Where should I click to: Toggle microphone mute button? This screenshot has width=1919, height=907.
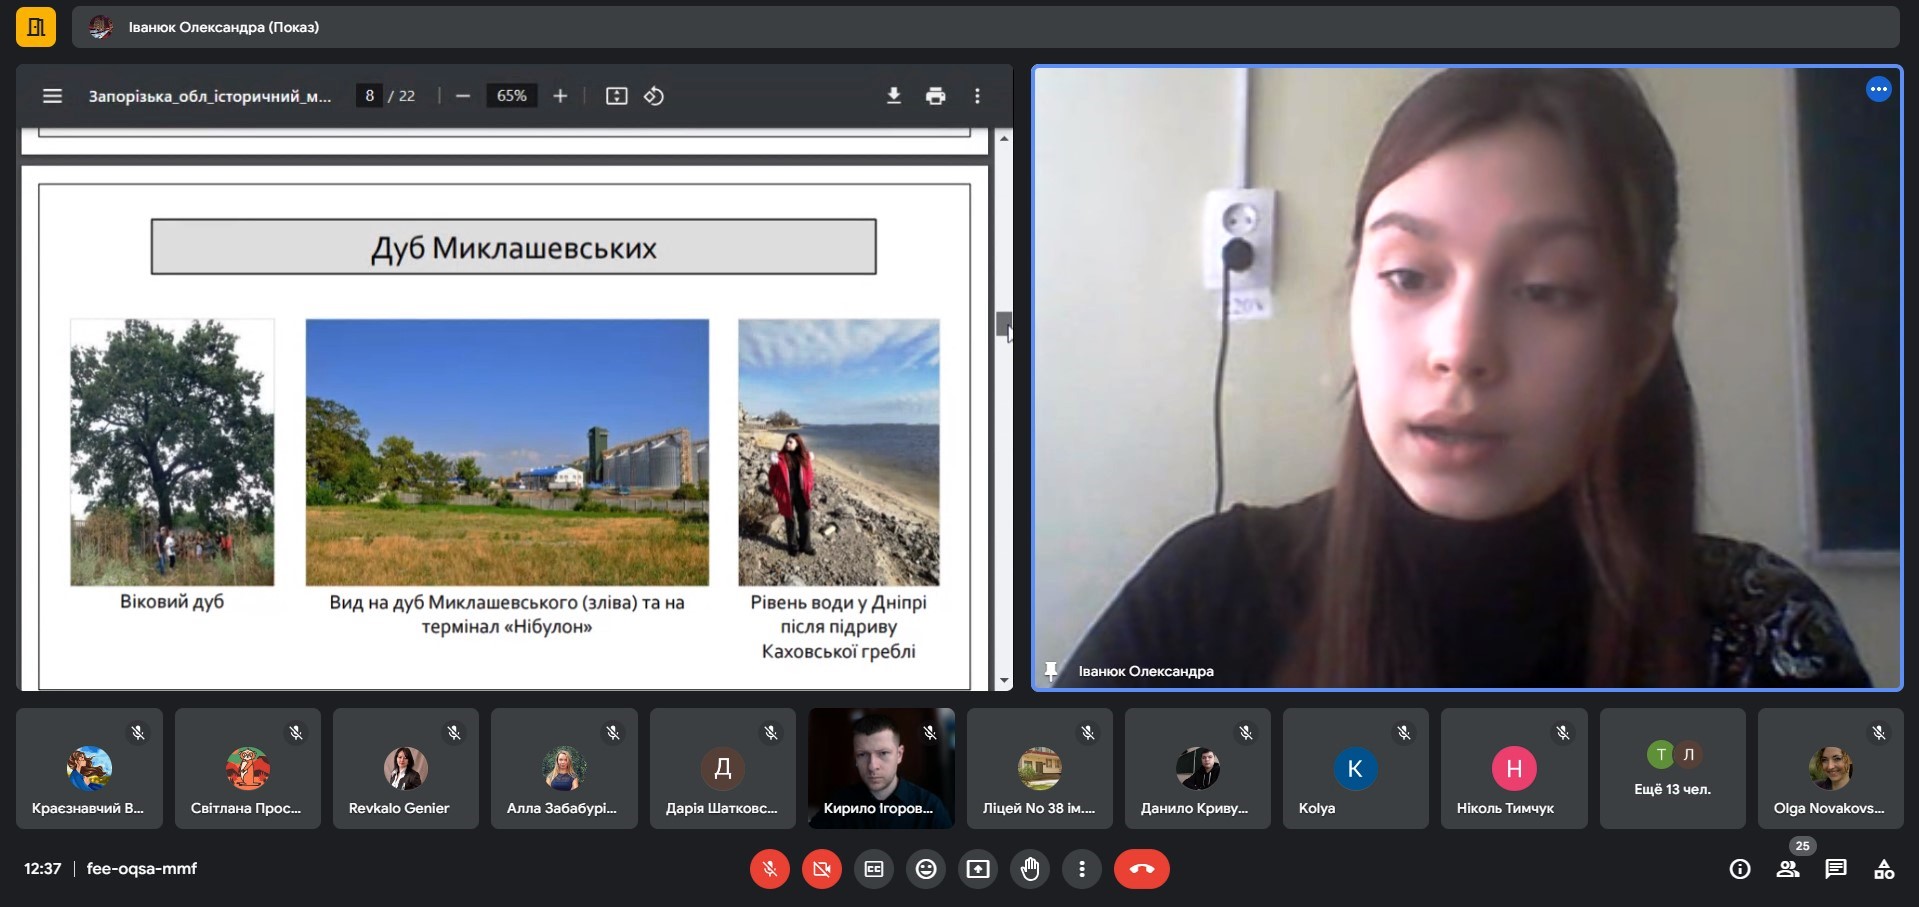770,869
